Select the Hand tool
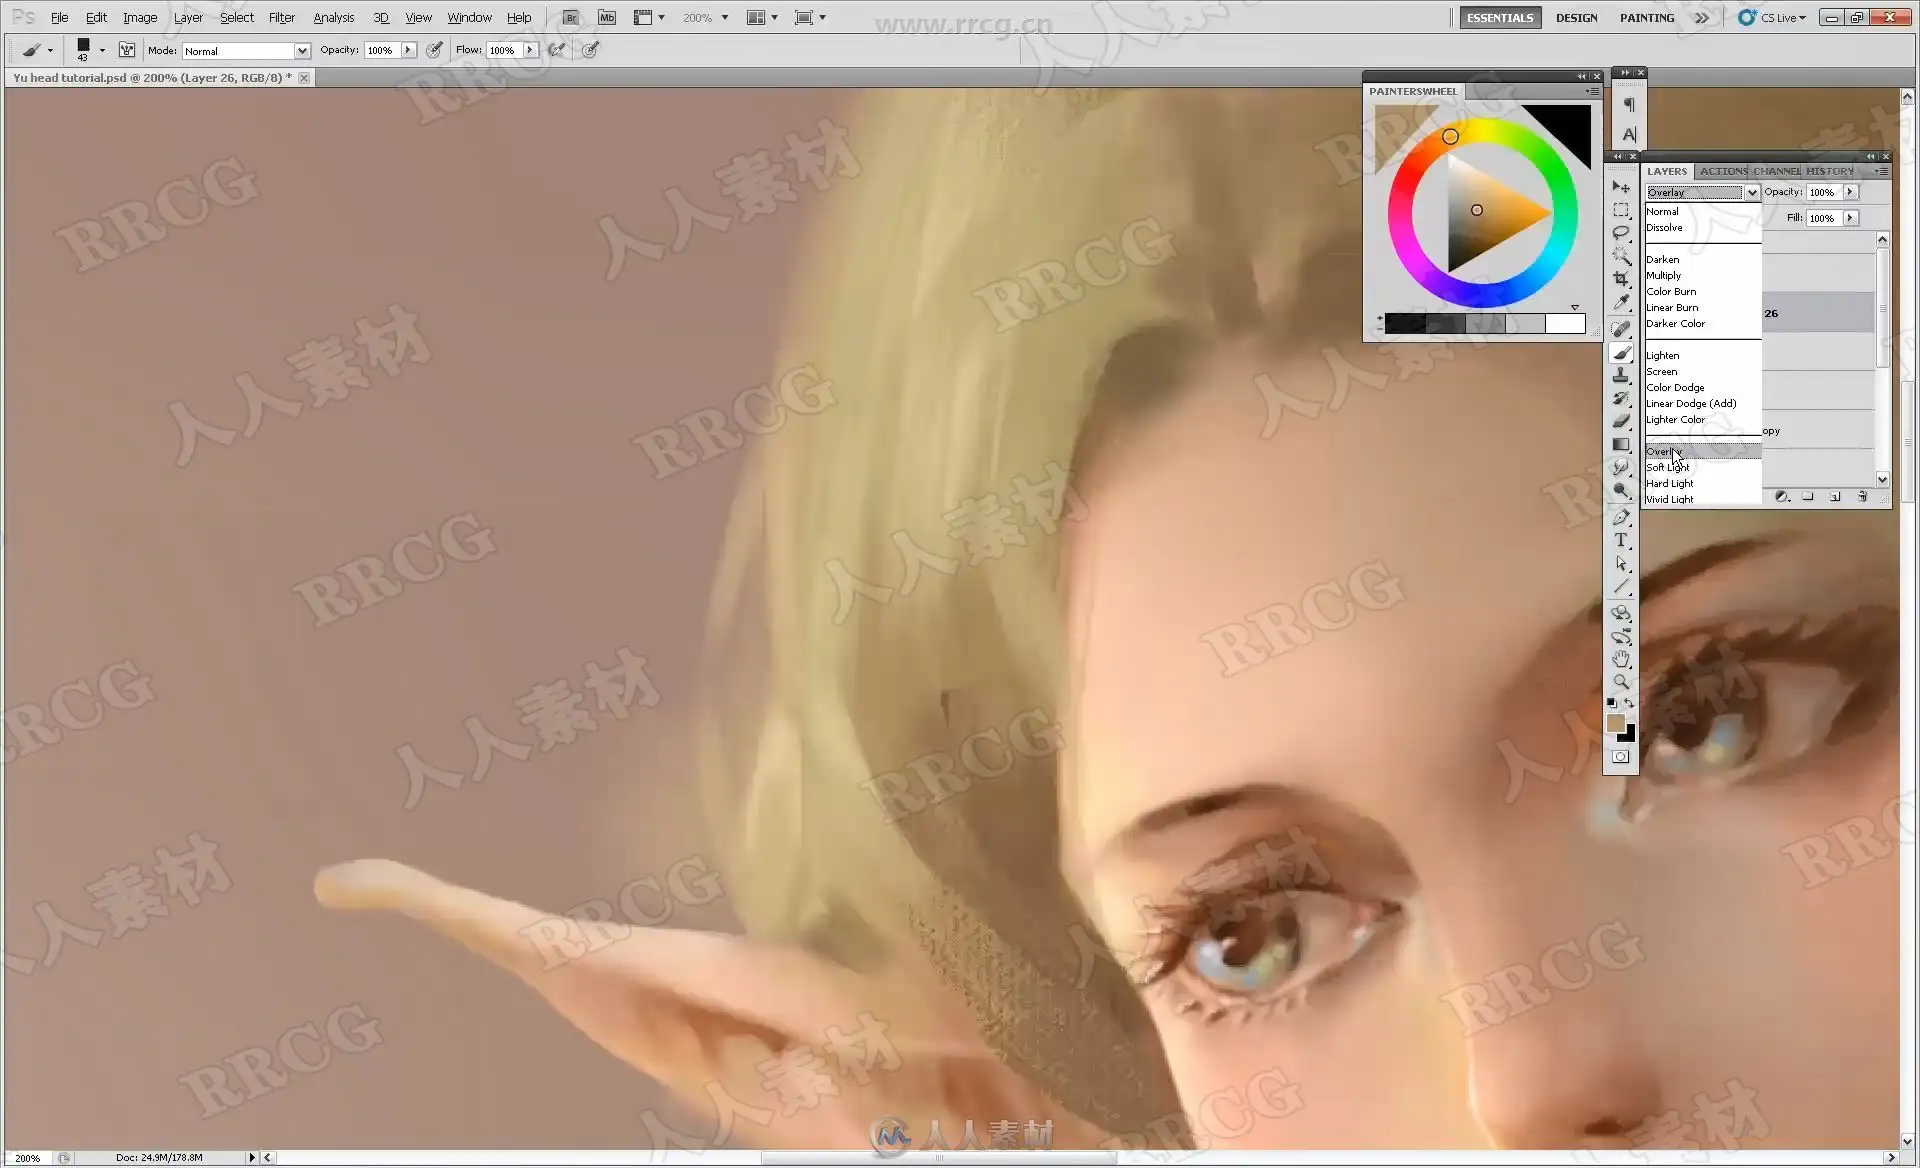The image size is (1920, 1168). pos(1621,659)
